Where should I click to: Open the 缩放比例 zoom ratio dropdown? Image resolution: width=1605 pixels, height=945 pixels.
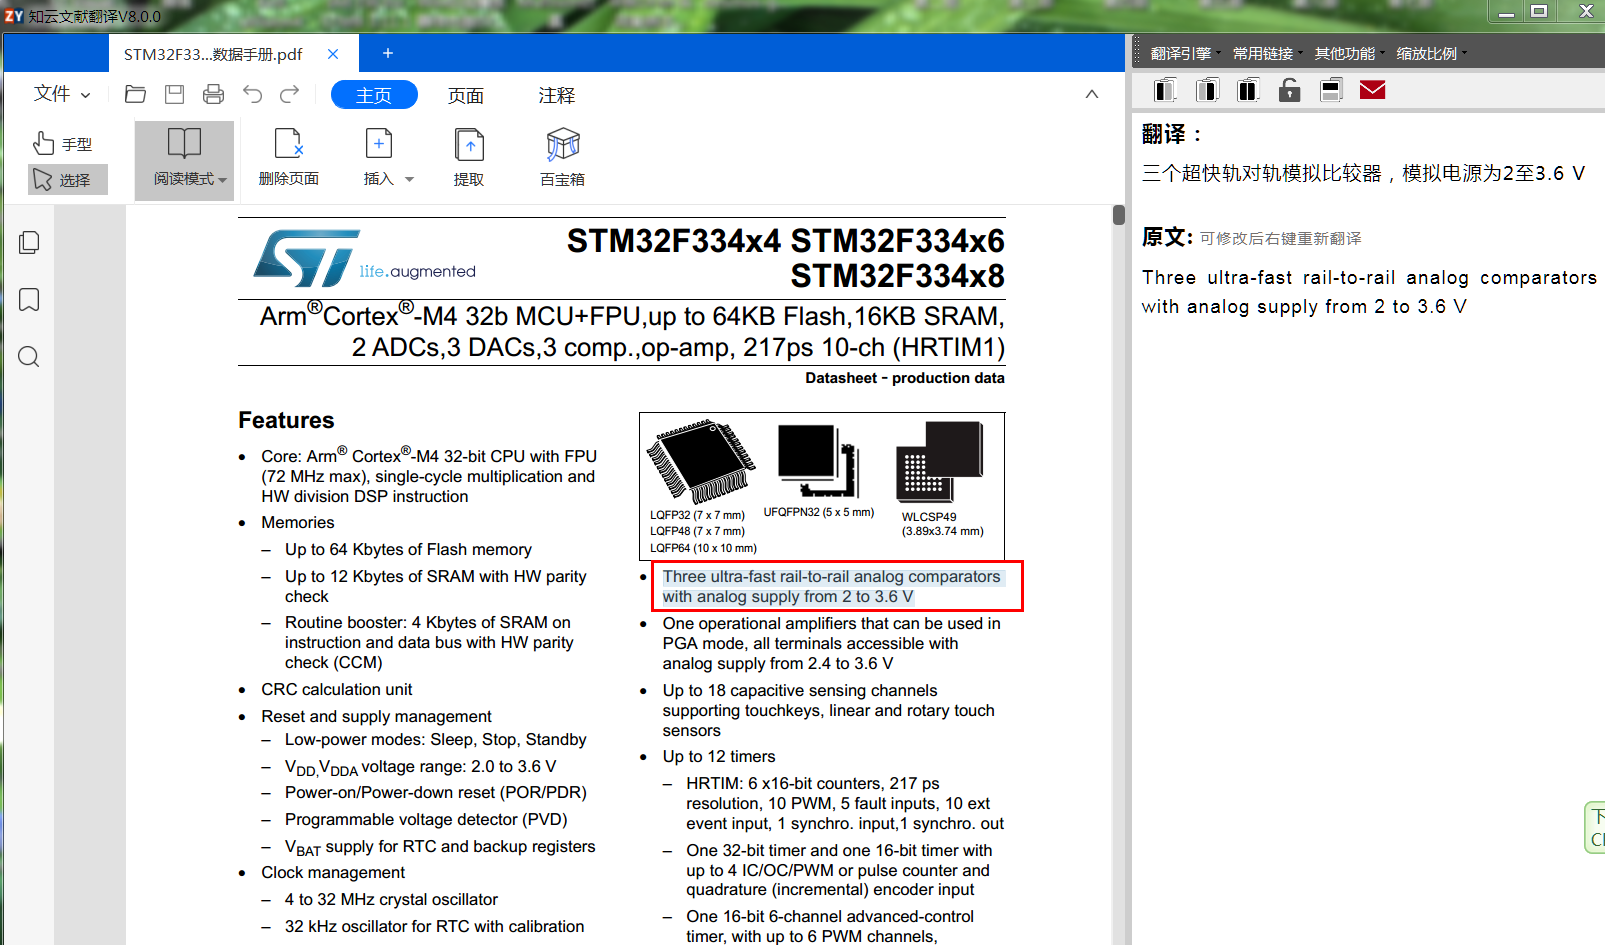pyautogui.click(x=1431, y=53)
